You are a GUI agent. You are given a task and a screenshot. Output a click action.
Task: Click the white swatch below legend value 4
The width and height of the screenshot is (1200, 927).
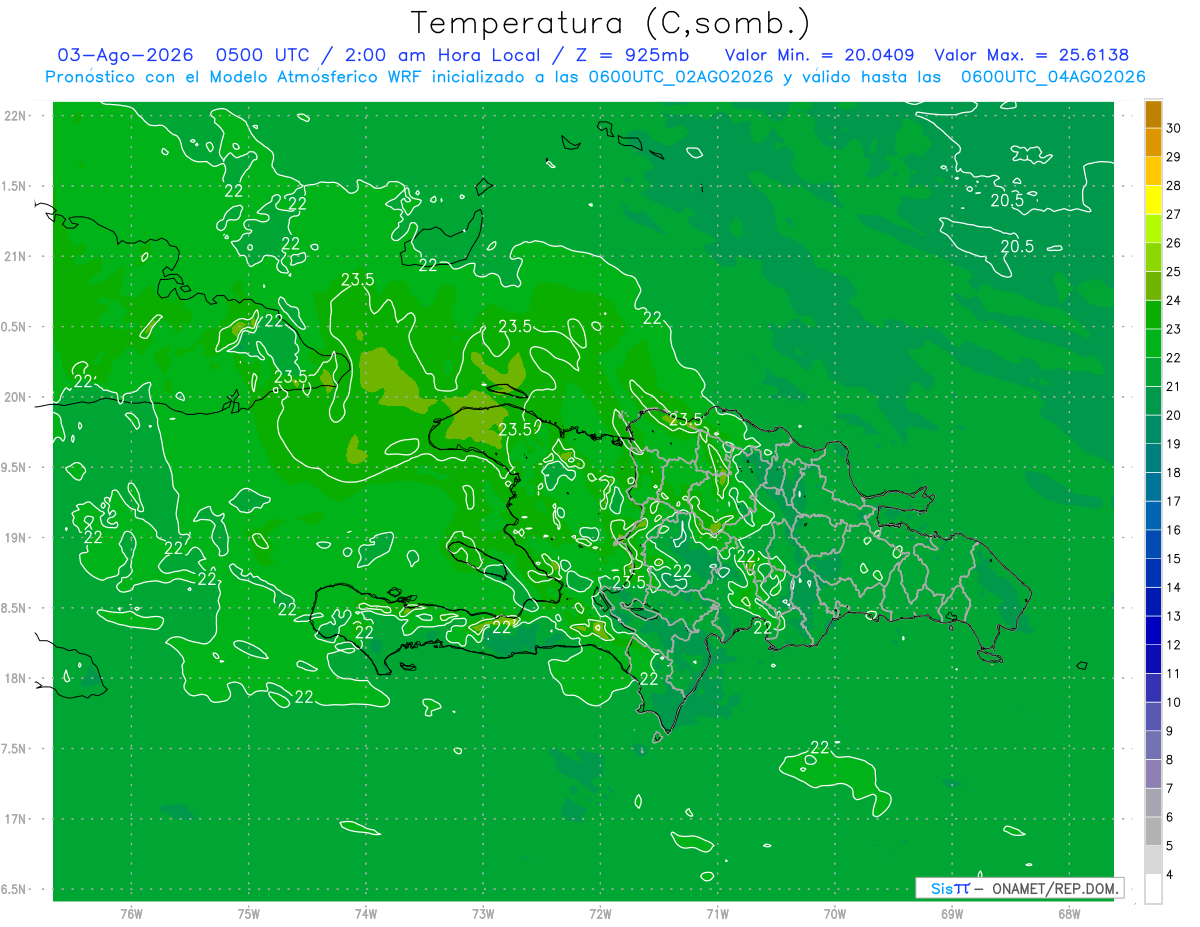pyautogui.click(x=1153, y=889)
